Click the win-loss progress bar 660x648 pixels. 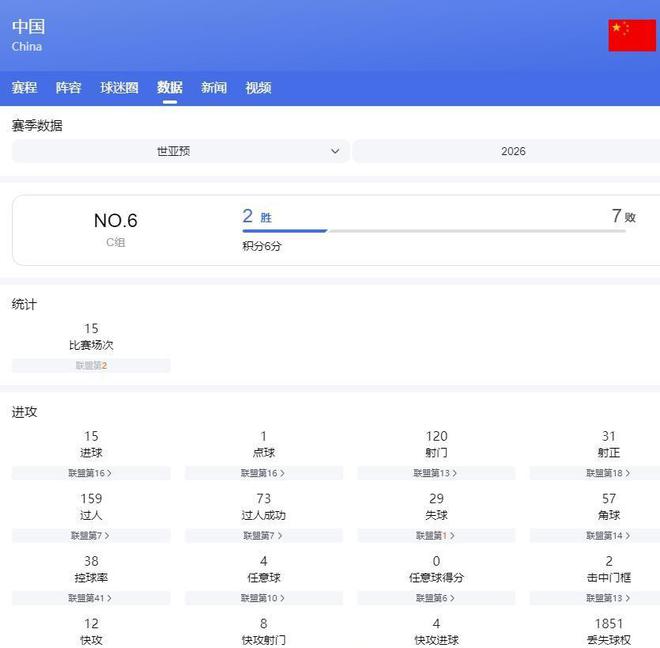coord(434,231)
